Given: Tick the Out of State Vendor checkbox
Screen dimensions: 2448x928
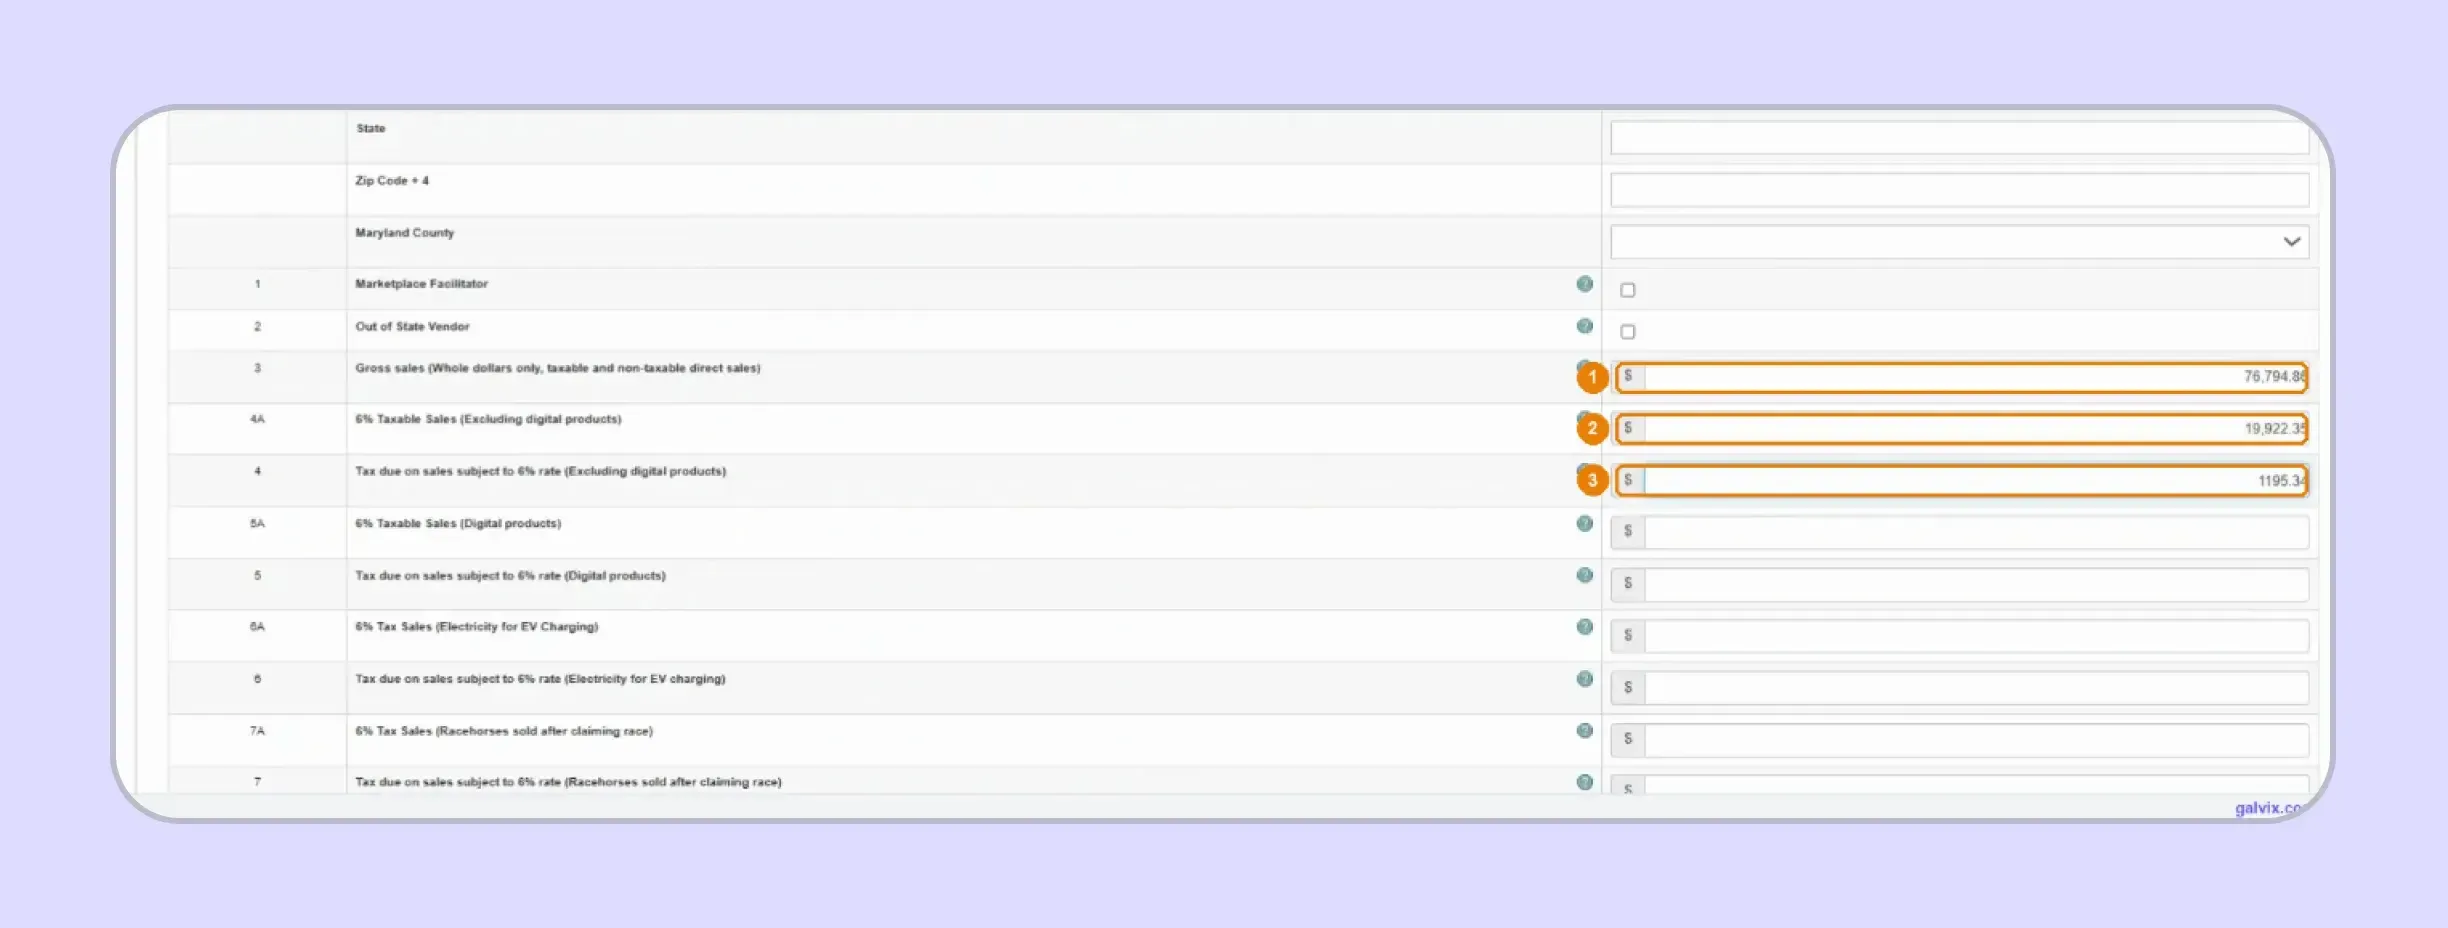Looking at the screenshot, I should 1627,332.
